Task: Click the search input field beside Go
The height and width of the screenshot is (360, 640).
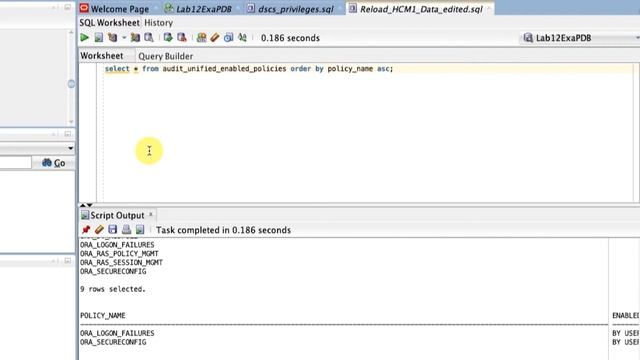Action: 16,163
